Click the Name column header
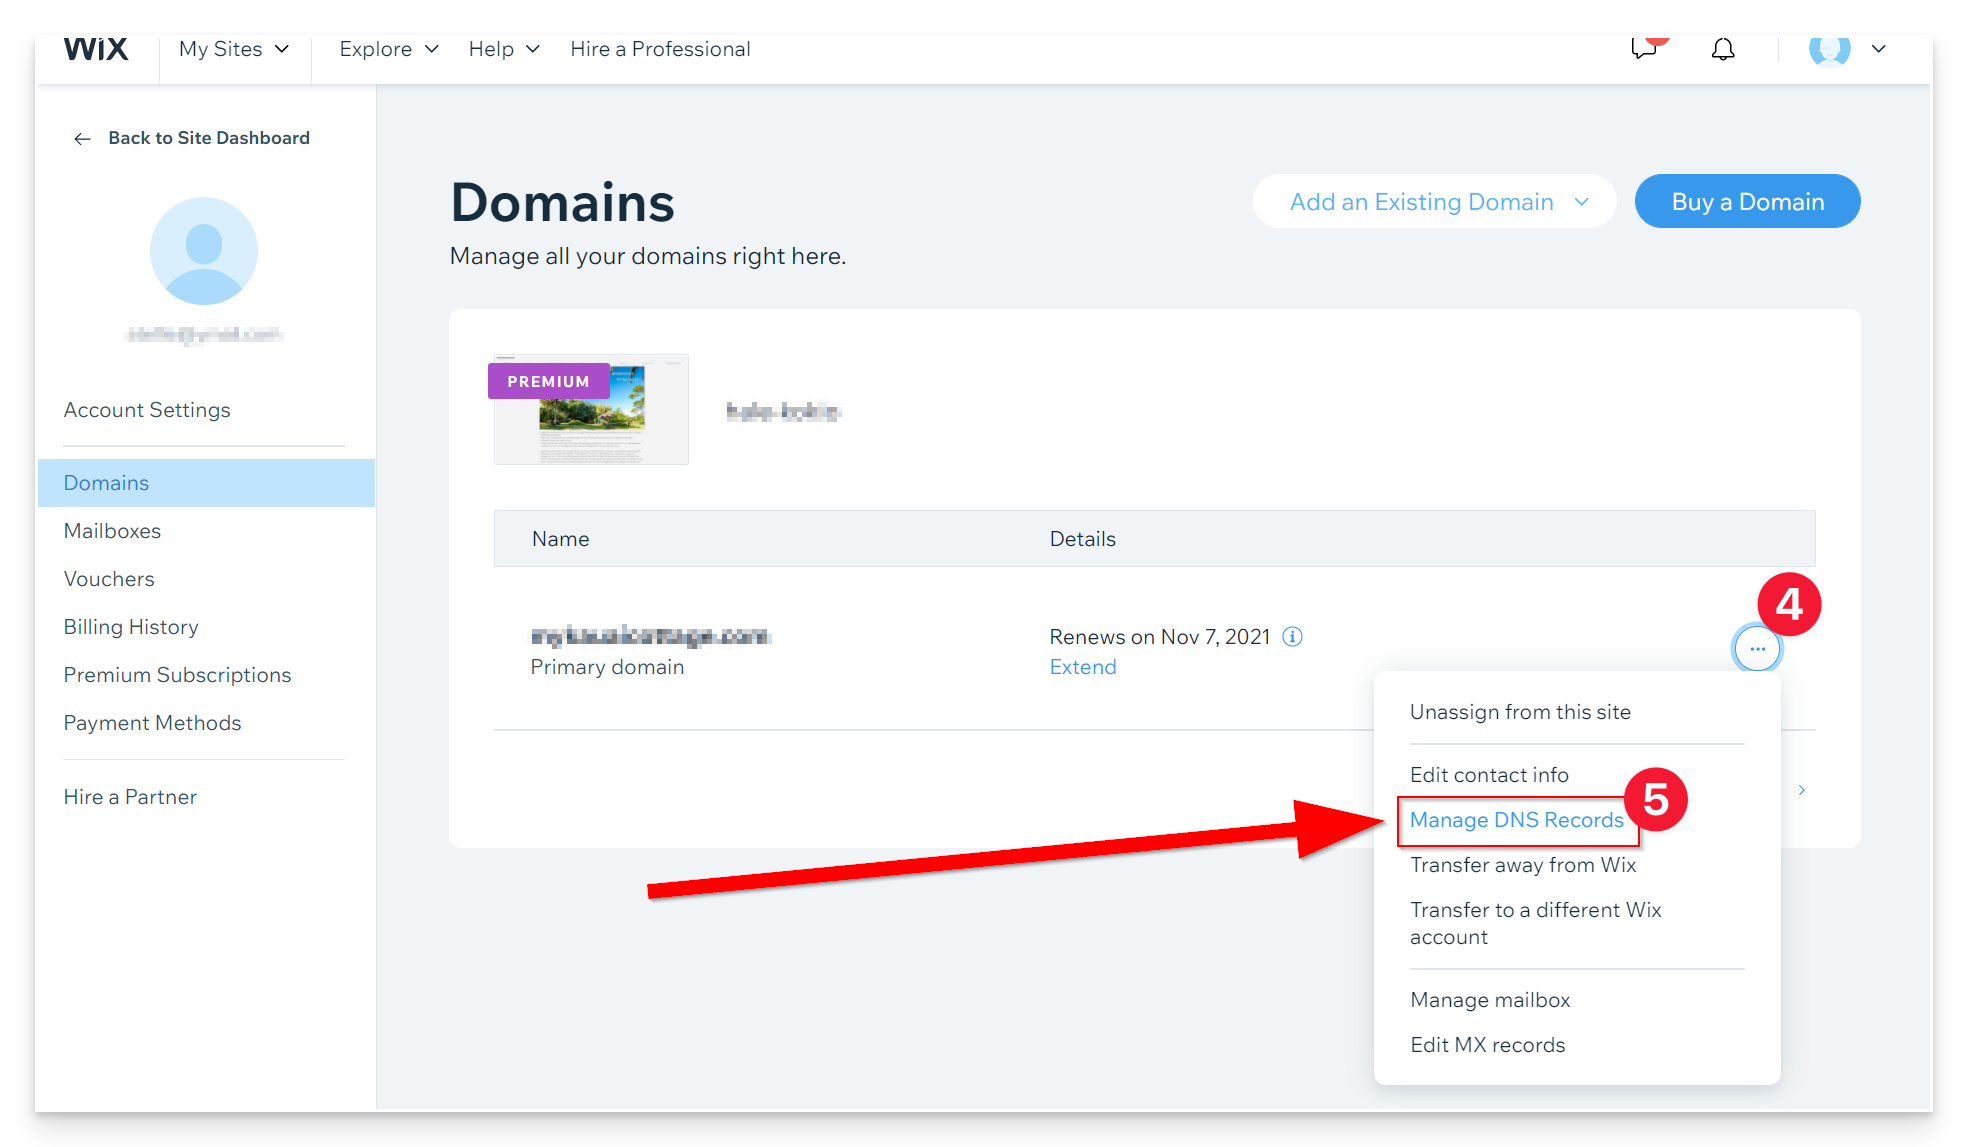Image resolution: width=1968 pixels, height=1147 pixels. [560, 539]
